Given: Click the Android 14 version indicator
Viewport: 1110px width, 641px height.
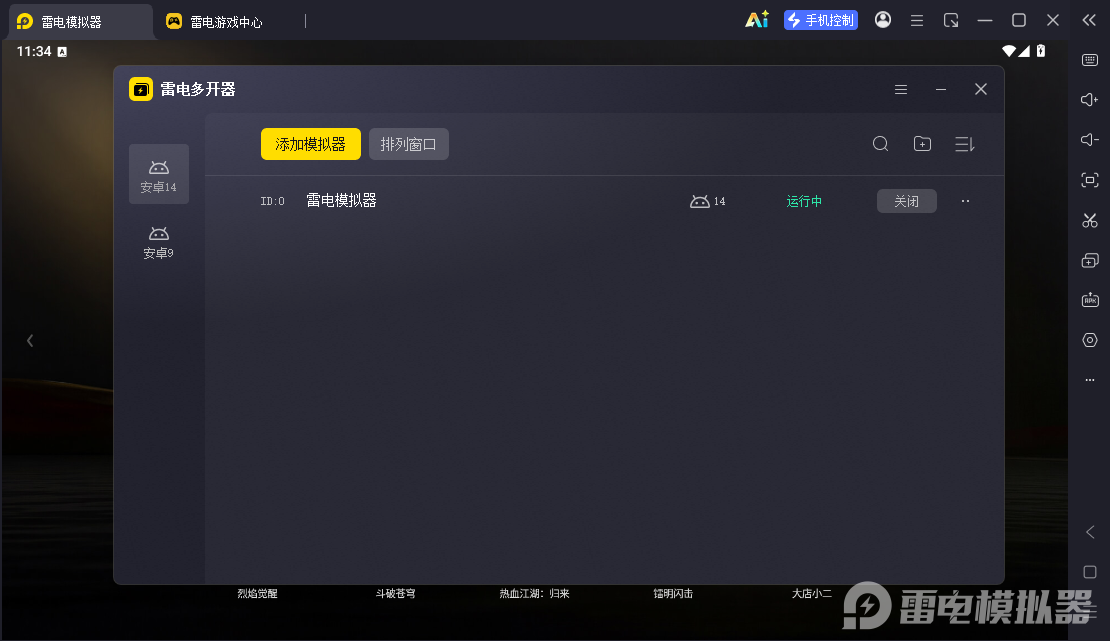Looking at the screenshot, I should tap(708, 201).
